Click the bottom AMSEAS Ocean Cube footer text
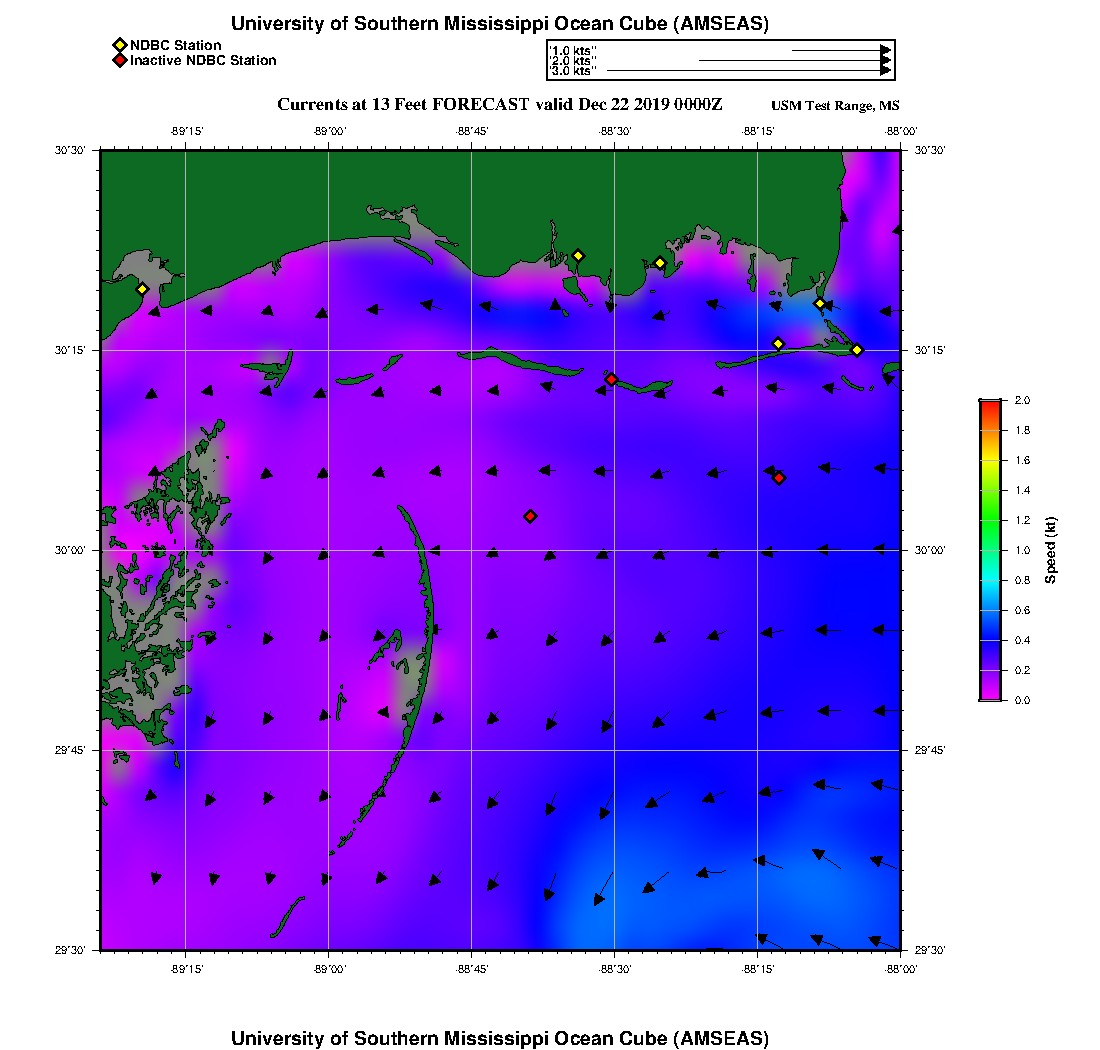 500,1037
